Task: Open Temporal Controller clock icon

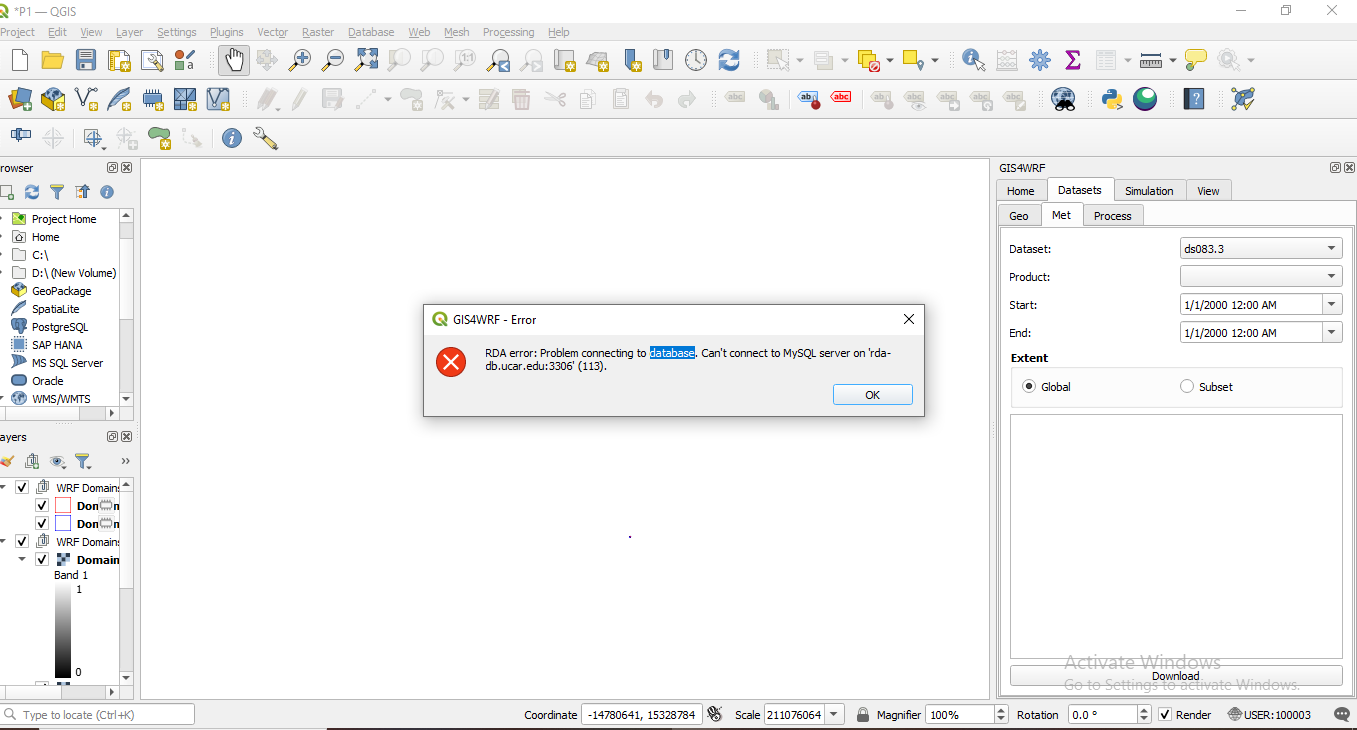Action: (696, 60)
